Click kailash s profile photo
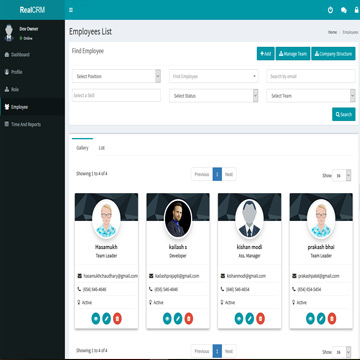 178,219
